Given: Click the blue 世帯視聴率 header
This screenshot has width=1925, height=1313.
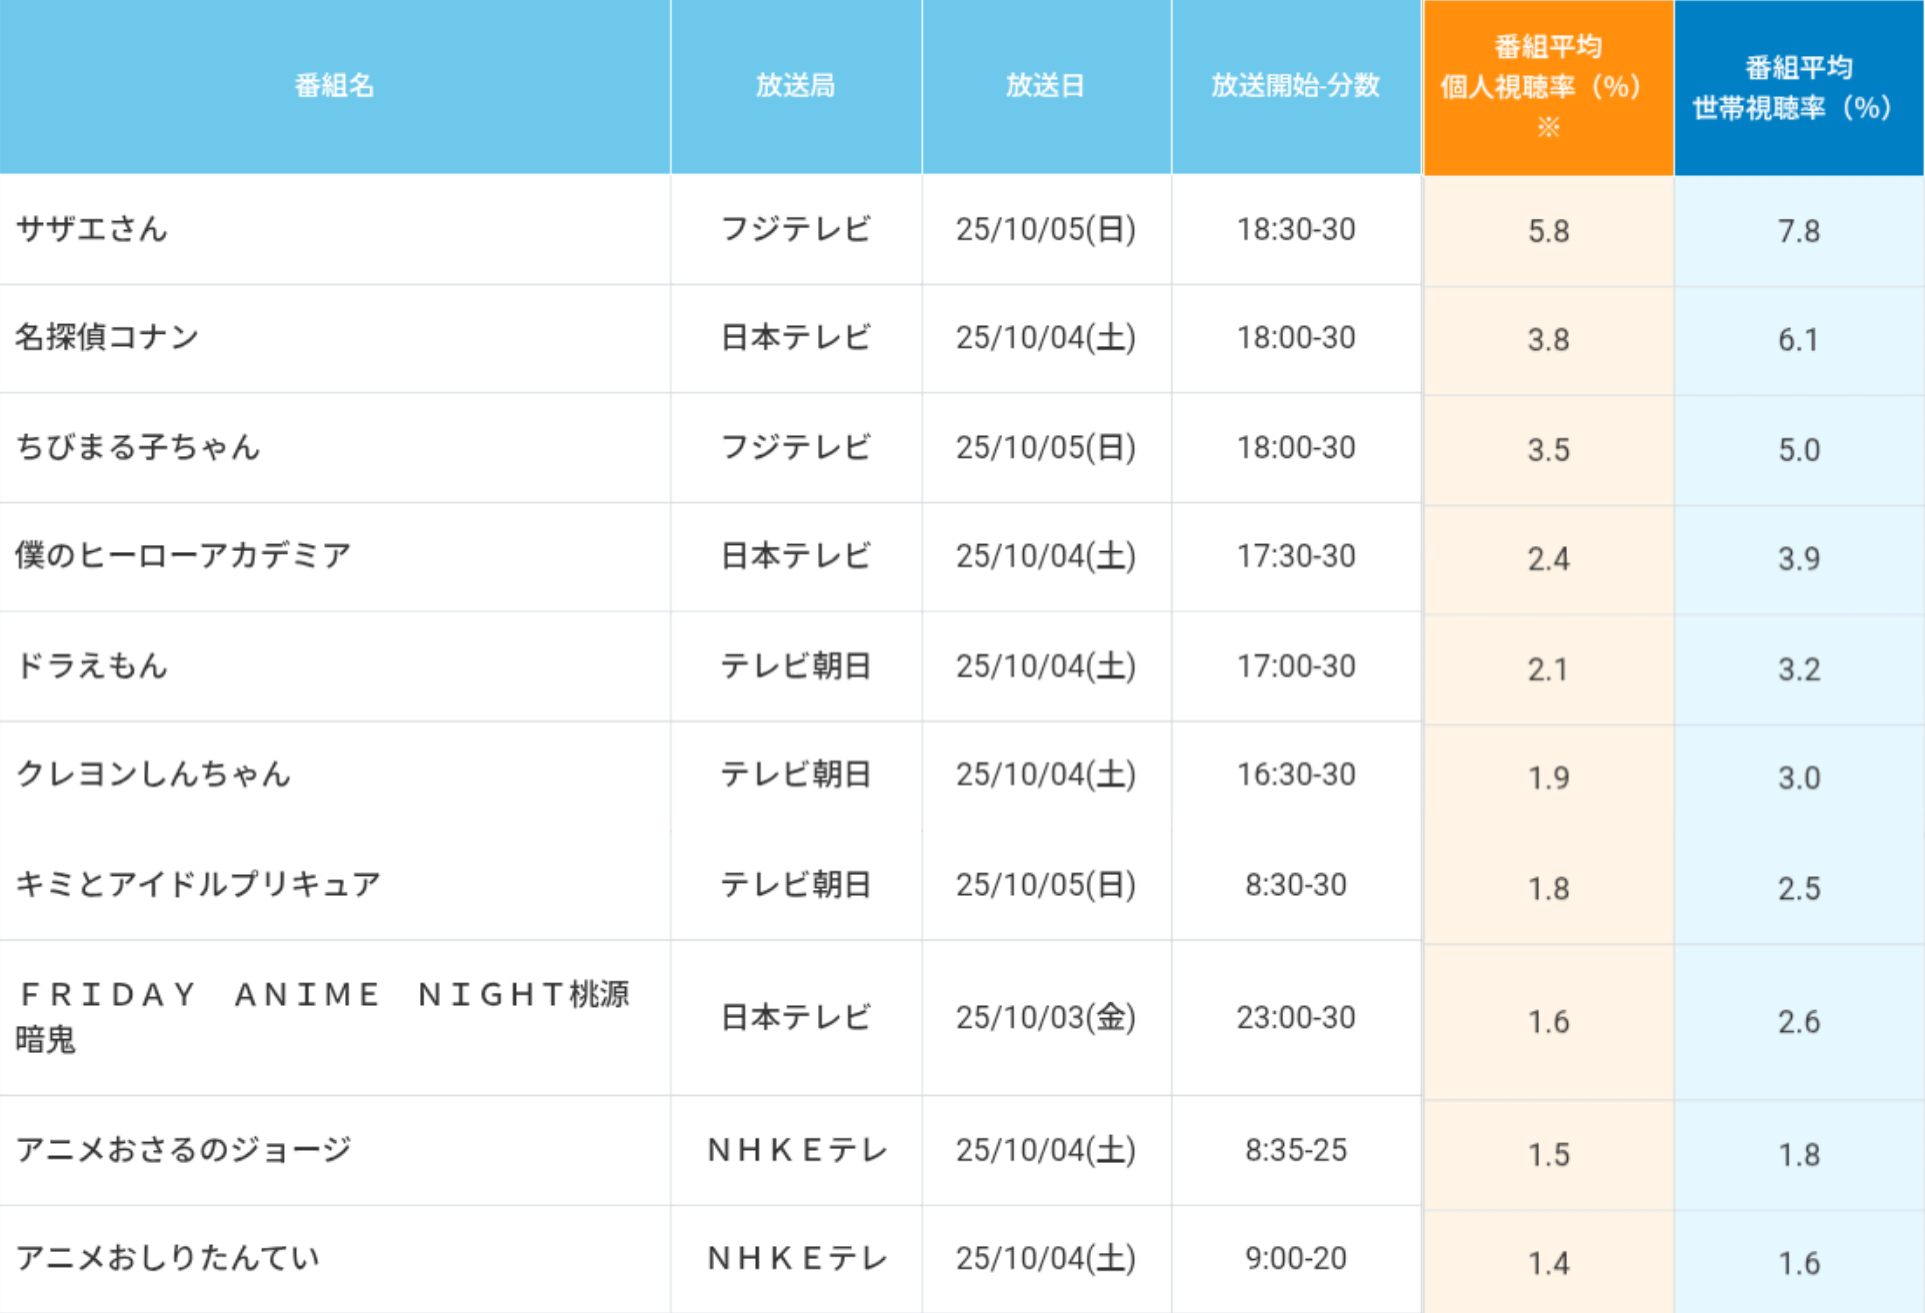Looking at the screenshot, I should click(1798, 87).
